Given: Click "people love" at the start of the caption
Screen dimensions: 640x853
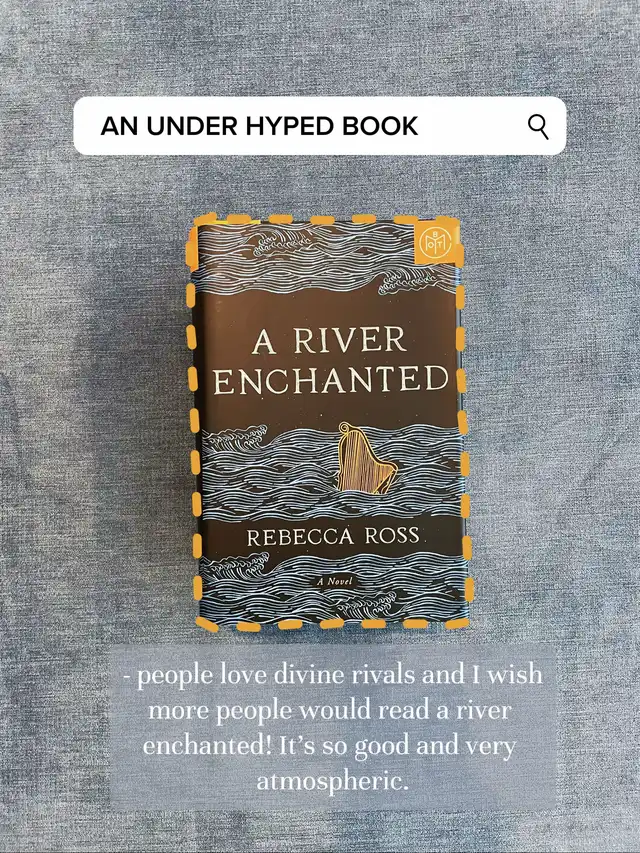Looking at the screenshot, I should [202, 676].
